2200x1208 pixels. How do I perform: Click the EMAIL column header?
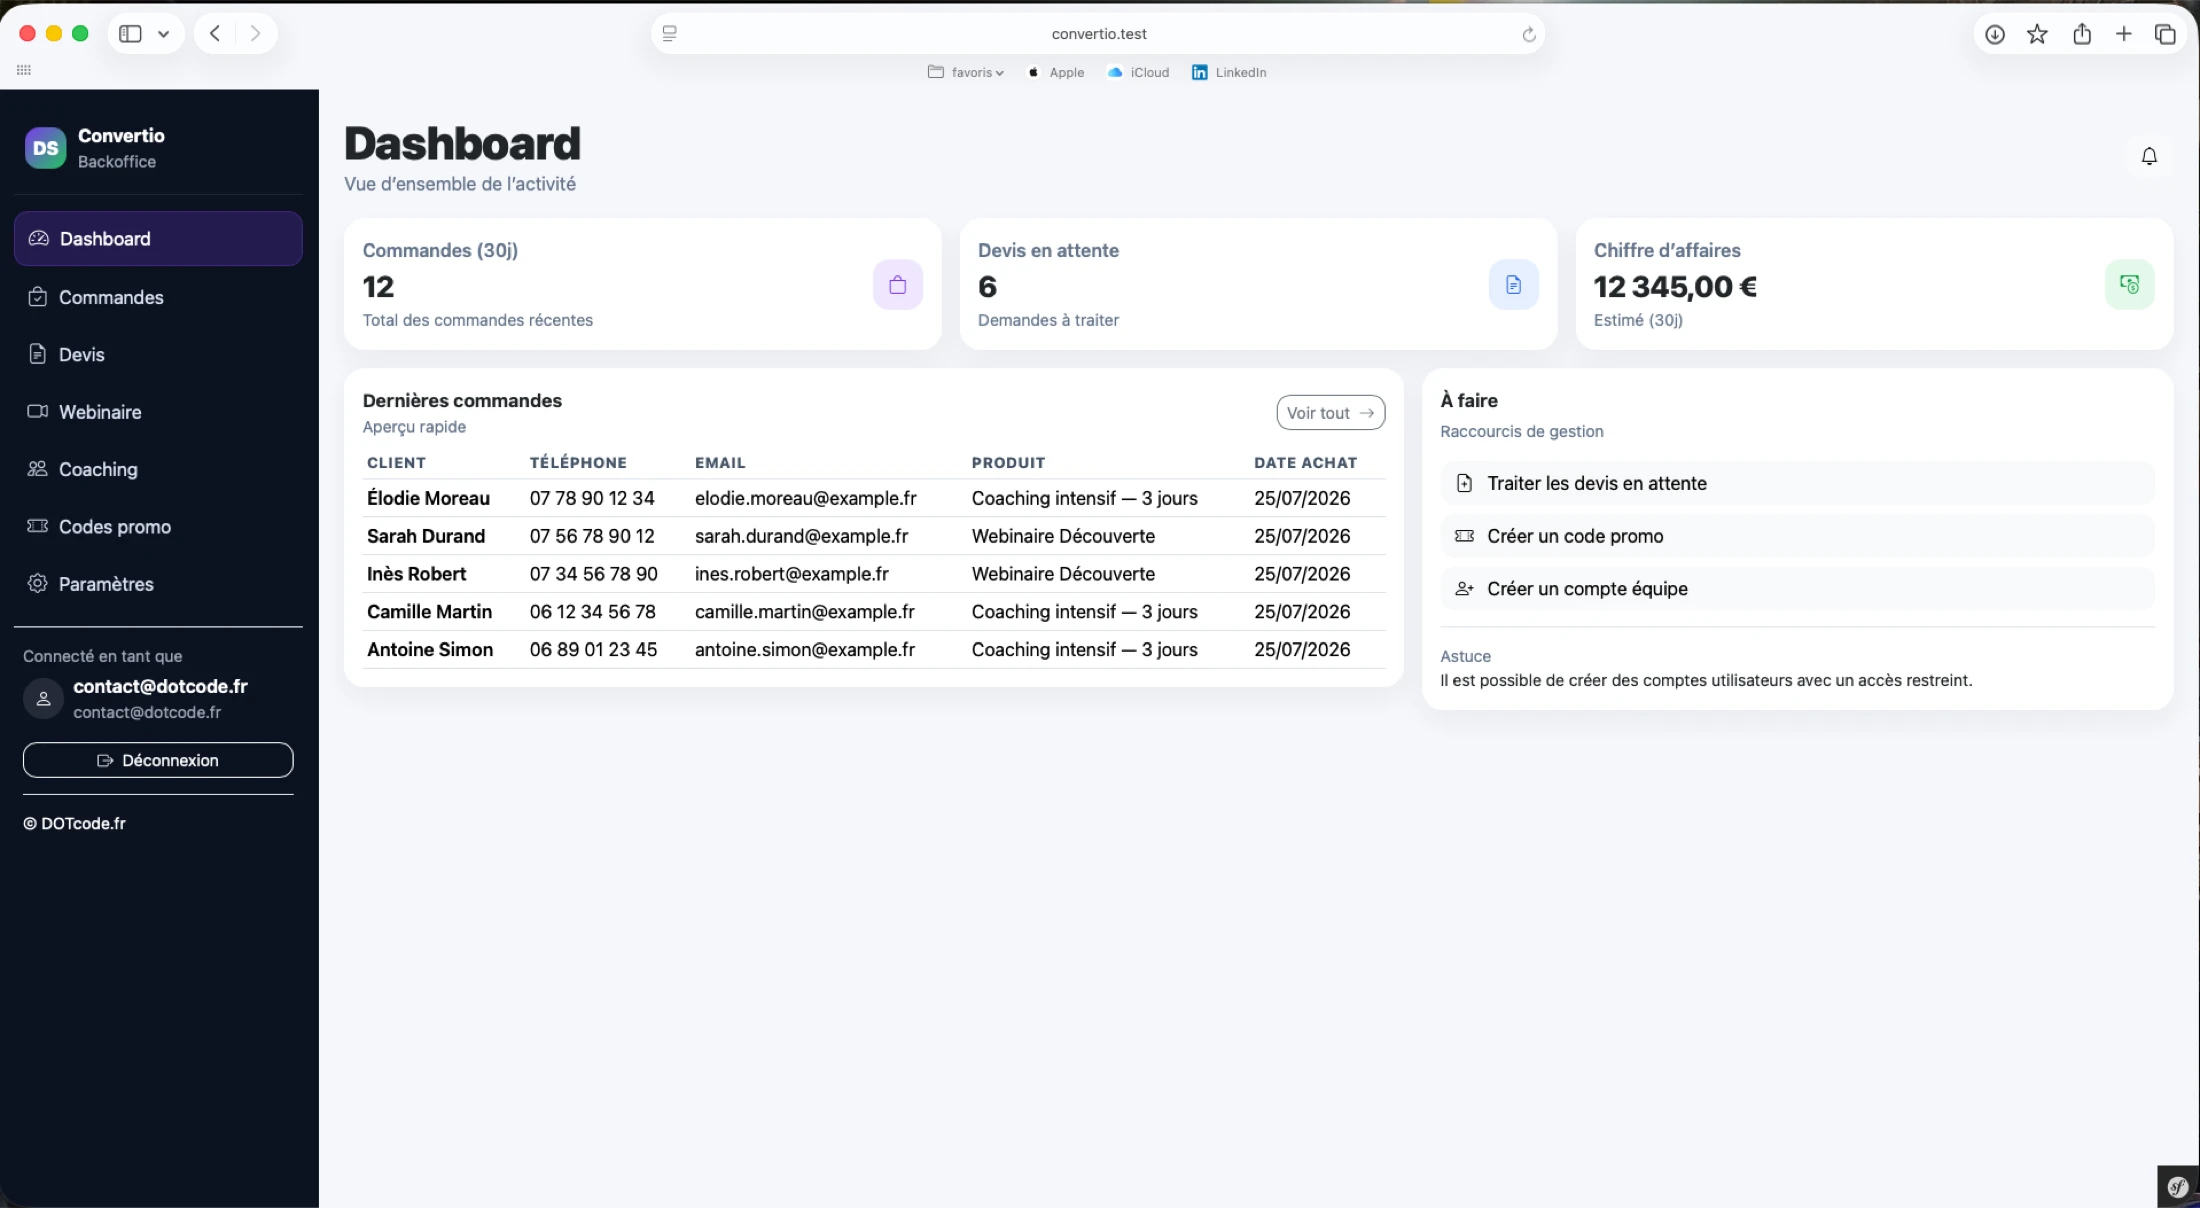pos(720,463)
